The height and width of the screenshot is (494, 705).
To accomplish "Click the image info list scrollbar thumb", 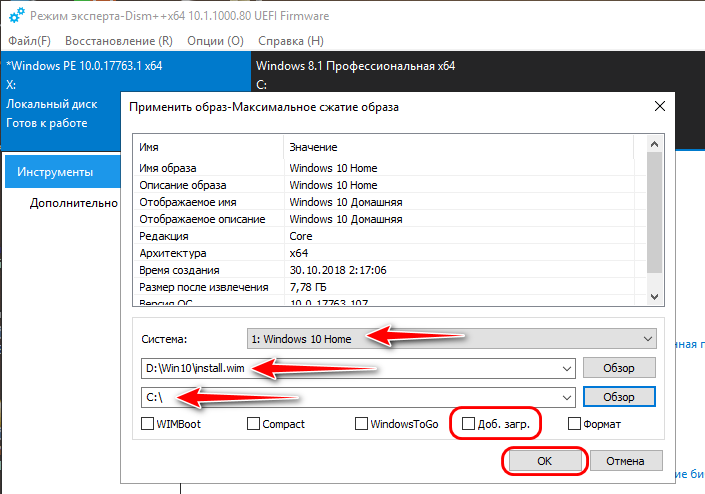I will 655,212.
